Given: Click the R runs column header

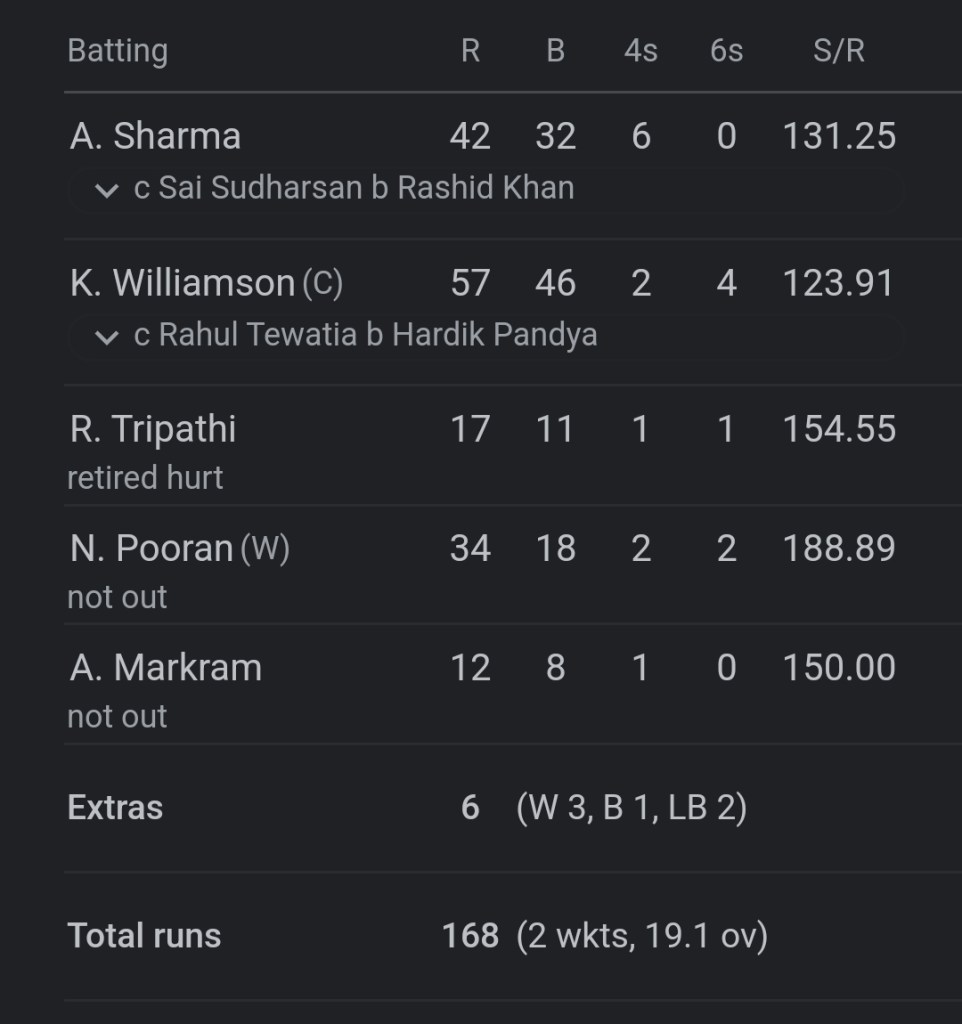Looking at the screenshot, I should coord(470,51).
